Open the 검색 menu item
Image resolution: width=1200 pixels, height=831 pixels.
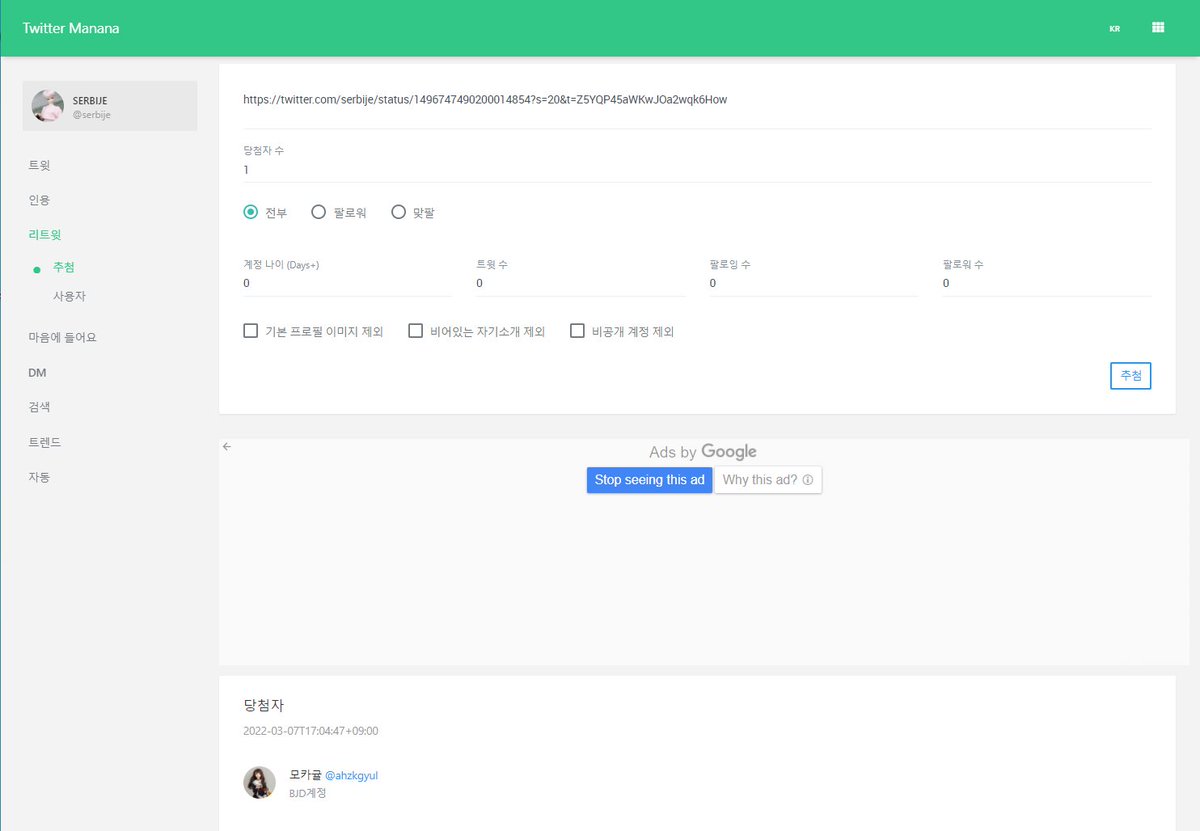click(x=39, y=408)
